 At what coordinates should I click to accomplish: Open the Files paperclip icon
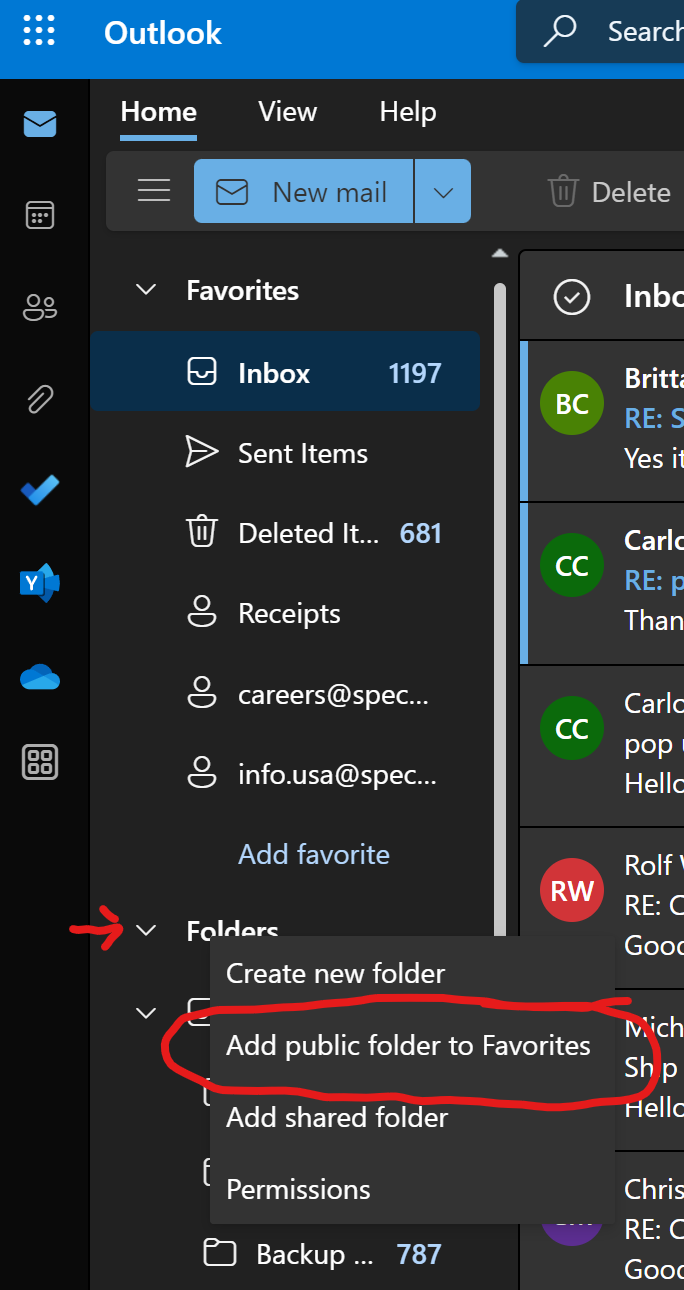tap(40, 399)
